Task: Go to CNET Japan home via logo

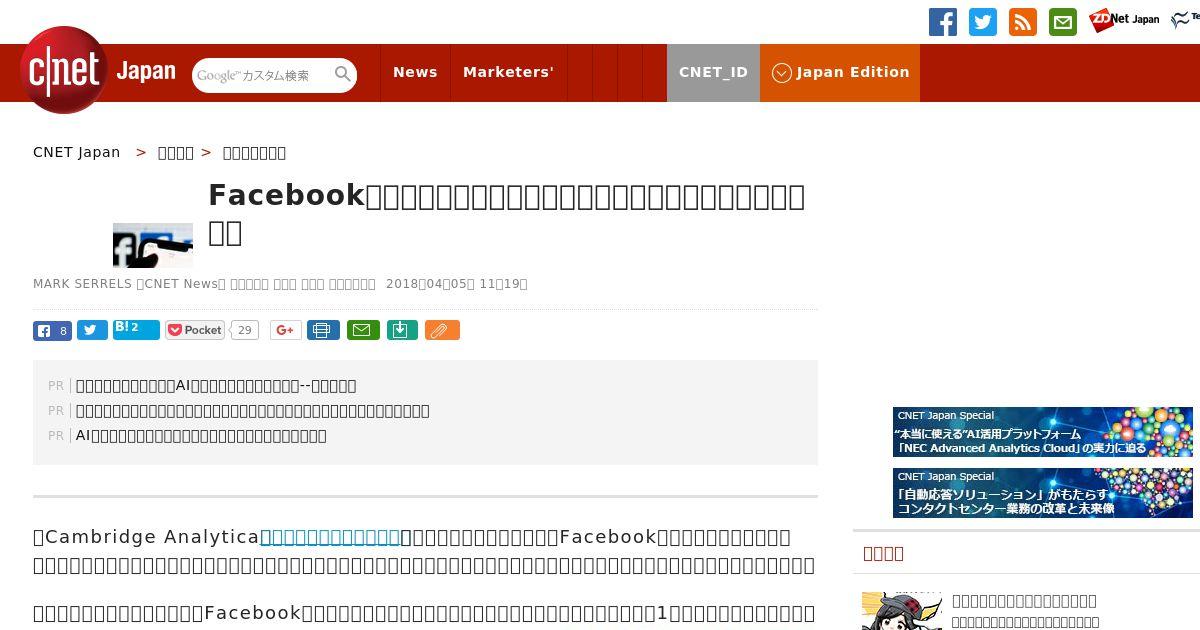Action: pyautogui.click(x=98, y=70)
